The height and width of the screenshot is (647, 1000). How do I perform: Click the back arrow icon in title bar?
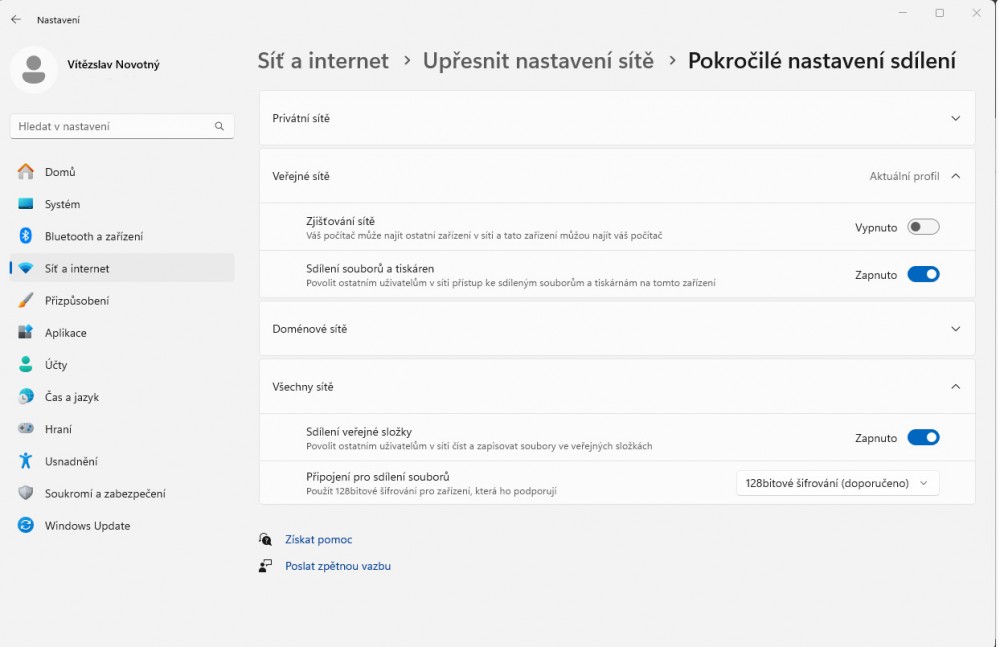click(x=16, y=19)
